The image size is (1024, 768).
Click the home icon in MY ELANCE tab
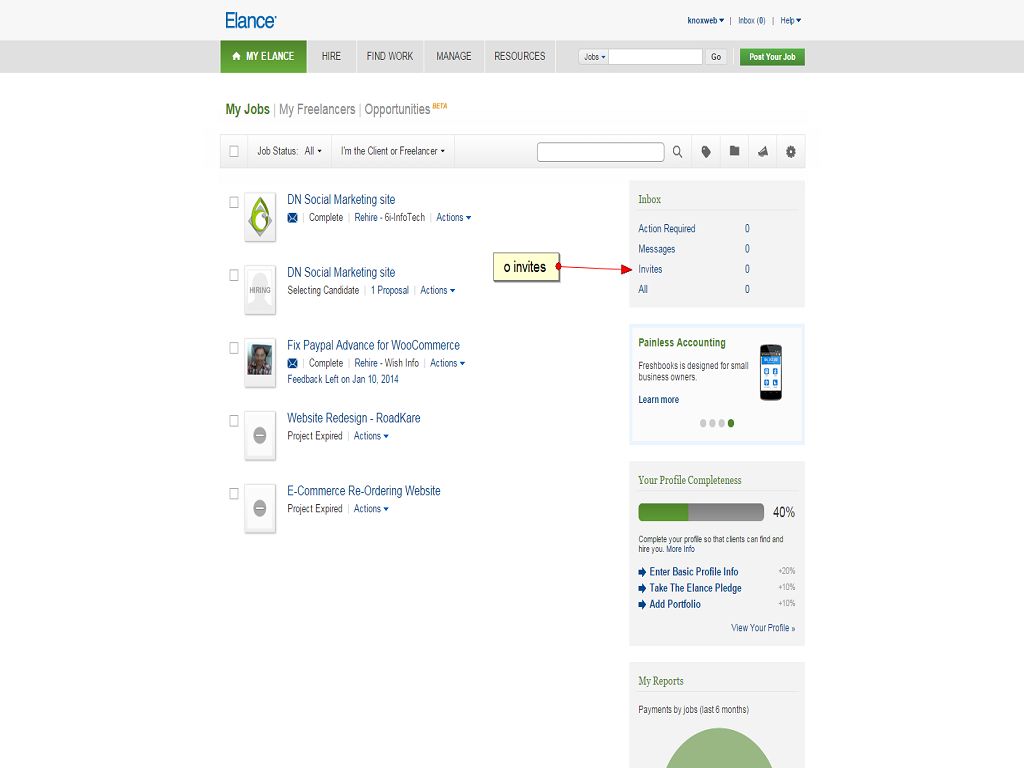click(x=236, y=56)
